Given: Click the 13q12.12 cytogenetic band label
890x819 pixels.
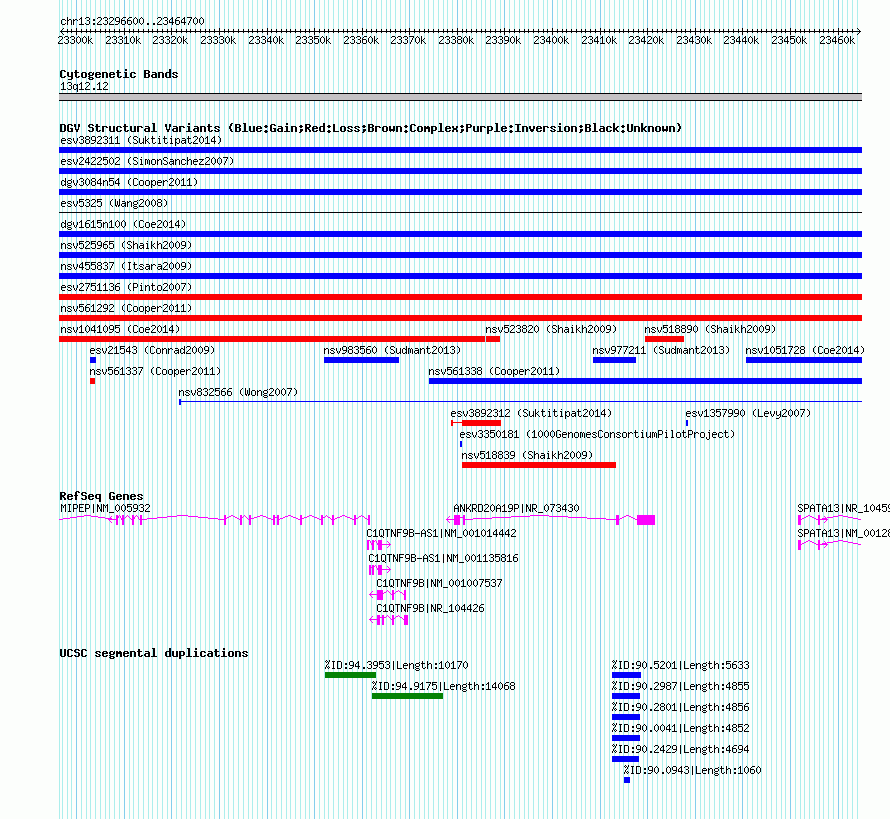Looking at the screenshot, I should click(84, 86).
